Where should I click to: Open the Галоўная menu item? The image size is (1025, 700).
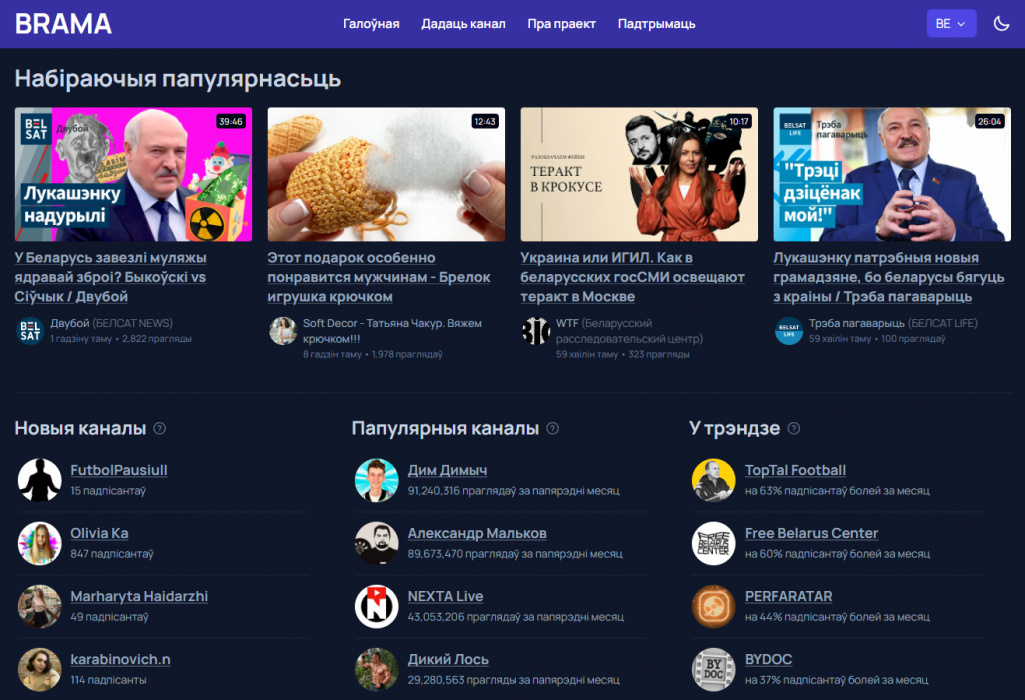coord(371,24)
